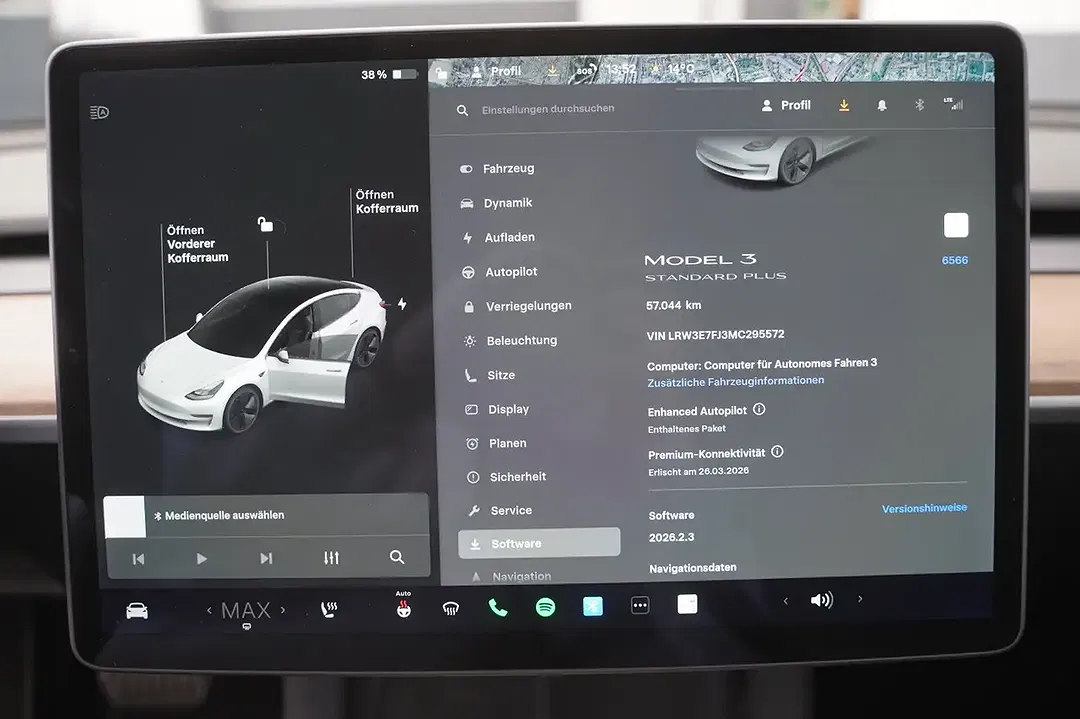Open the Versionshinweise link
The height and width of the screenshot is (719, 1080).
pos(924,508)
